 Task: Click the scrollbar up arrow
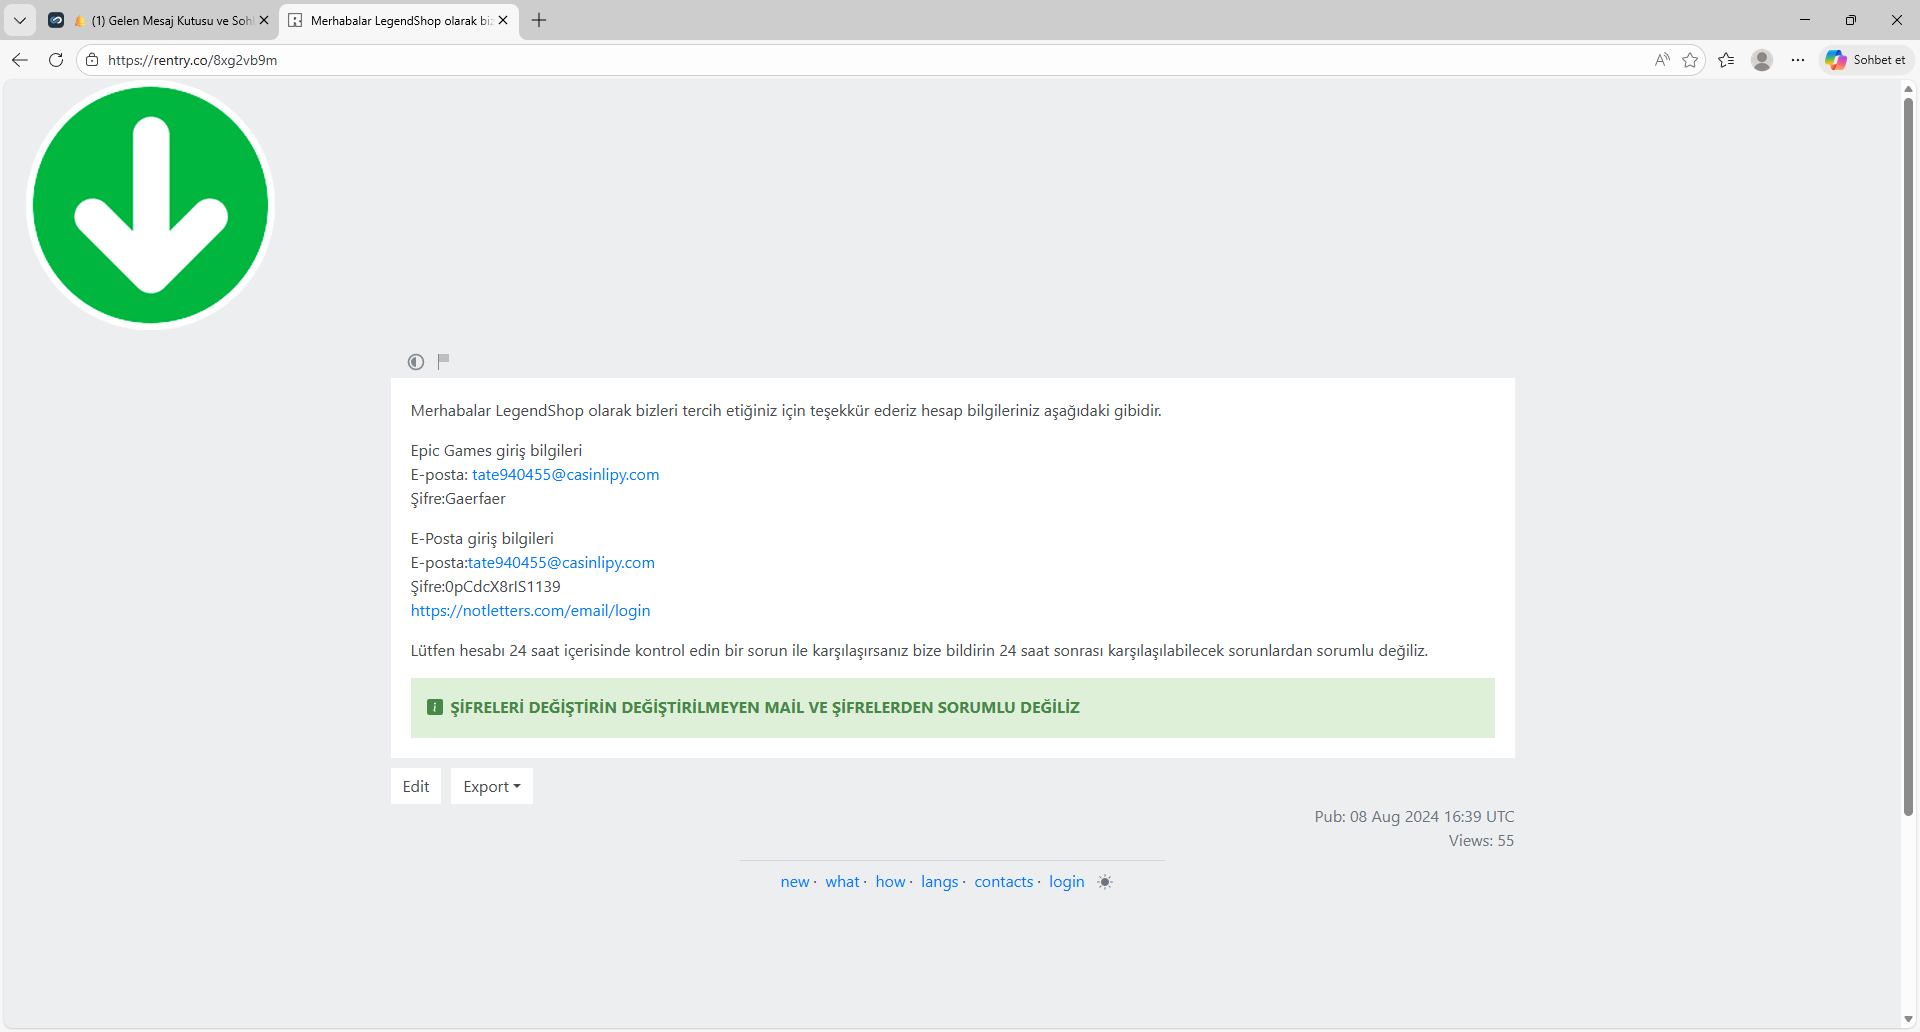pyautogui.click(x=1909, y=89)
